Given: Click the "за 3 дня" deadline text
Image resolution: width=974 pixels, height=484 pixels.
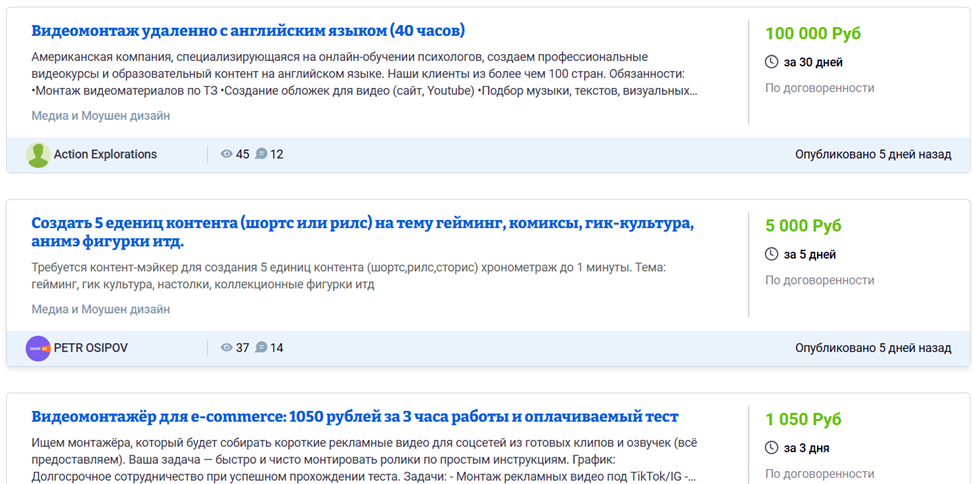Looking at the screenshot, I should pos(806,448).
